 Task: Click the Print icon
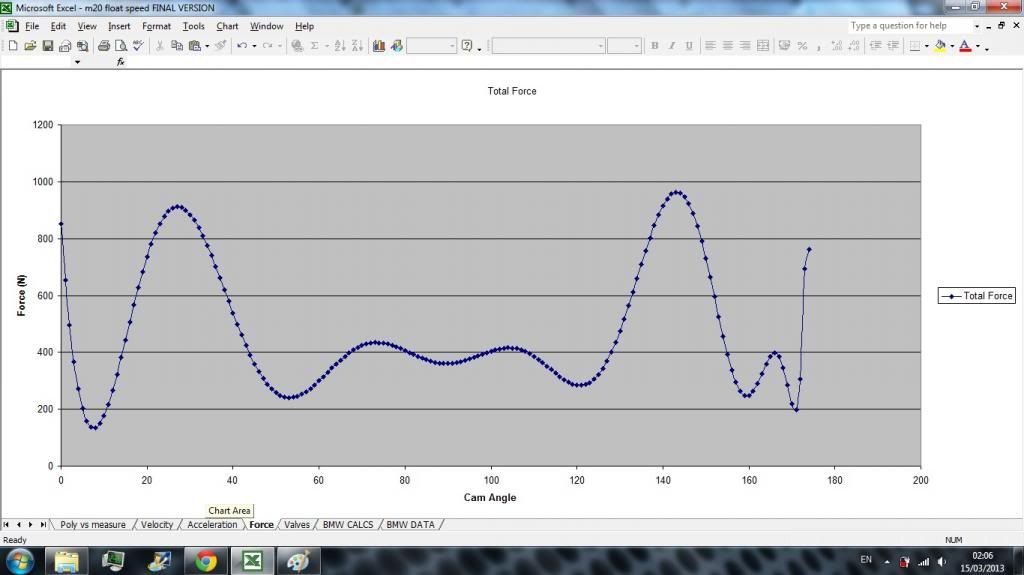click(x=103, y=46)
